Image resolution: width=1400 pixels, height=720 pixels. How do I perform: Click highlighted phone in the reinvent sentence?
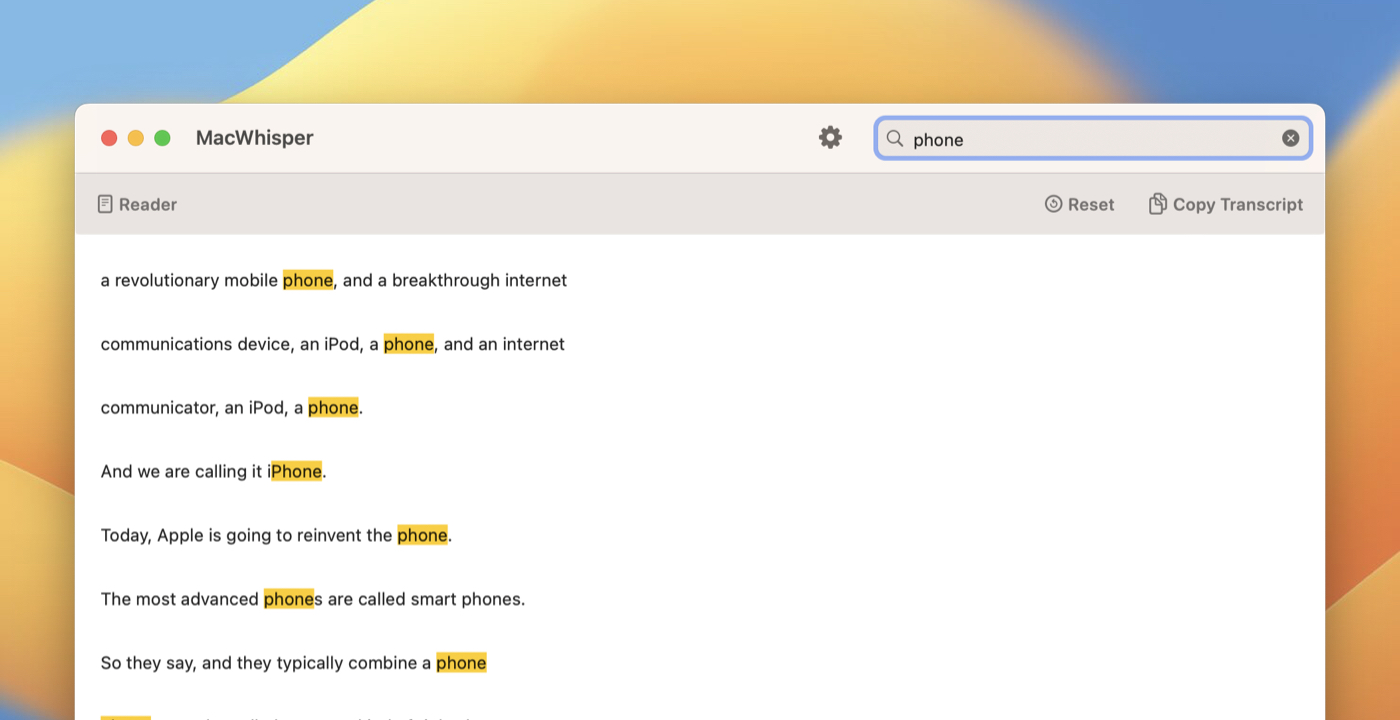pyautogui.click(x=422, y=535)
